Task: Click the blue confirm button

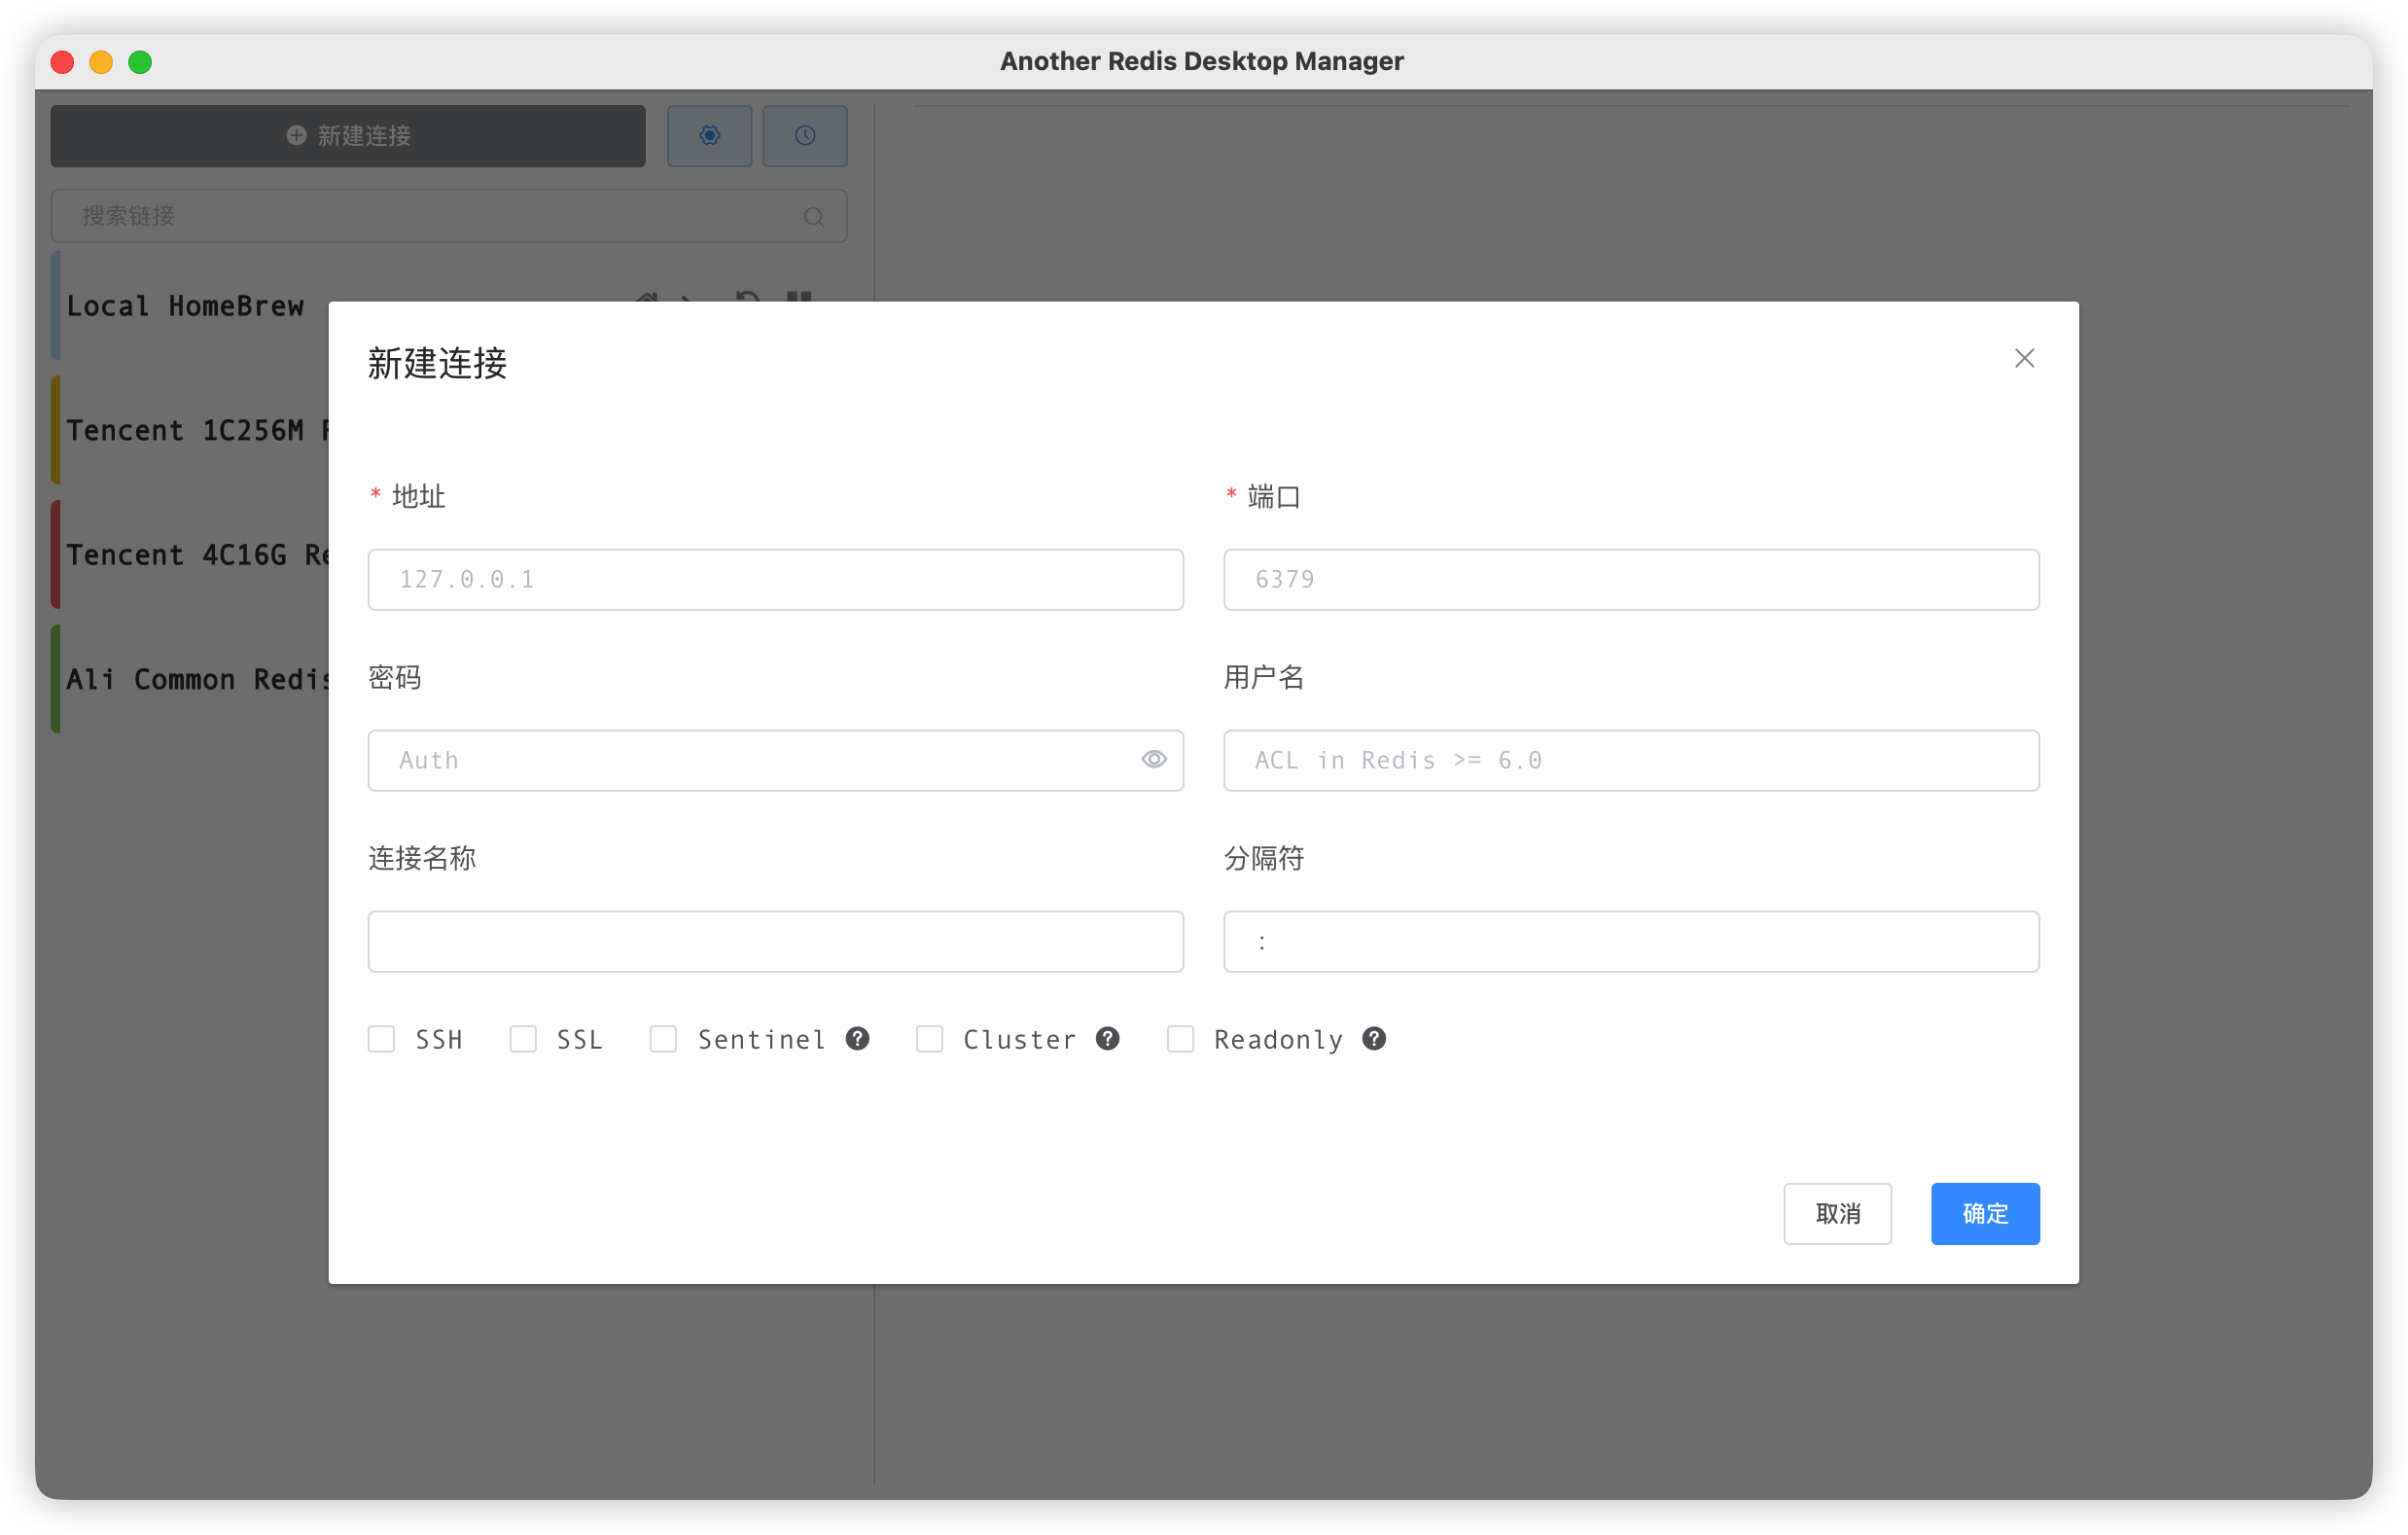Action: tap(1984, 1213)
